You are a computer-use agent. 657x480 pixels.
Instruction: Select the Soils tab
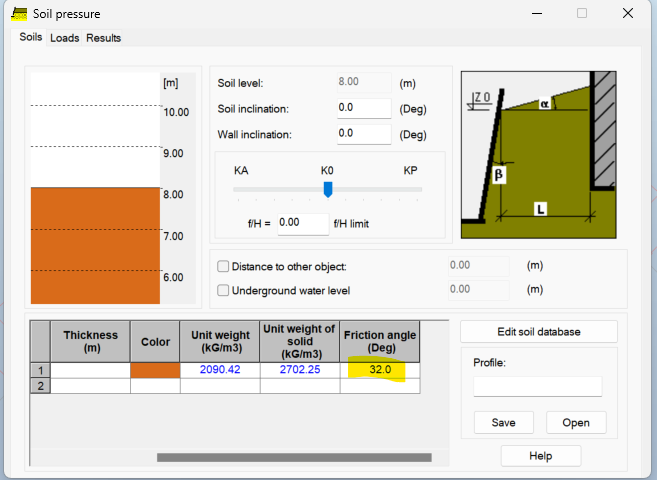point(31,37)
